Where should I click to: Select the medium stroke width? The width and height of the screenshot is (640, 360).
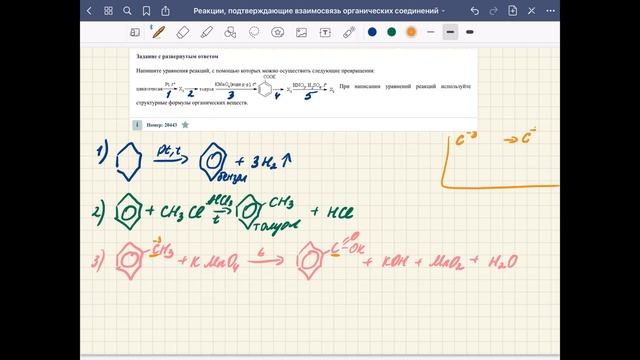point(450,32)
